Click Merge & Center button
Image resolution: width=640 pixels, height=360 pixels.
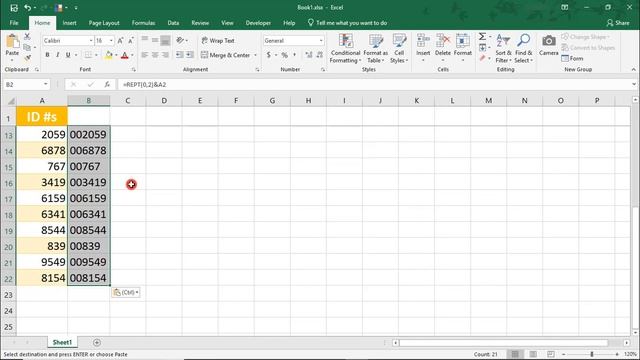226,55
